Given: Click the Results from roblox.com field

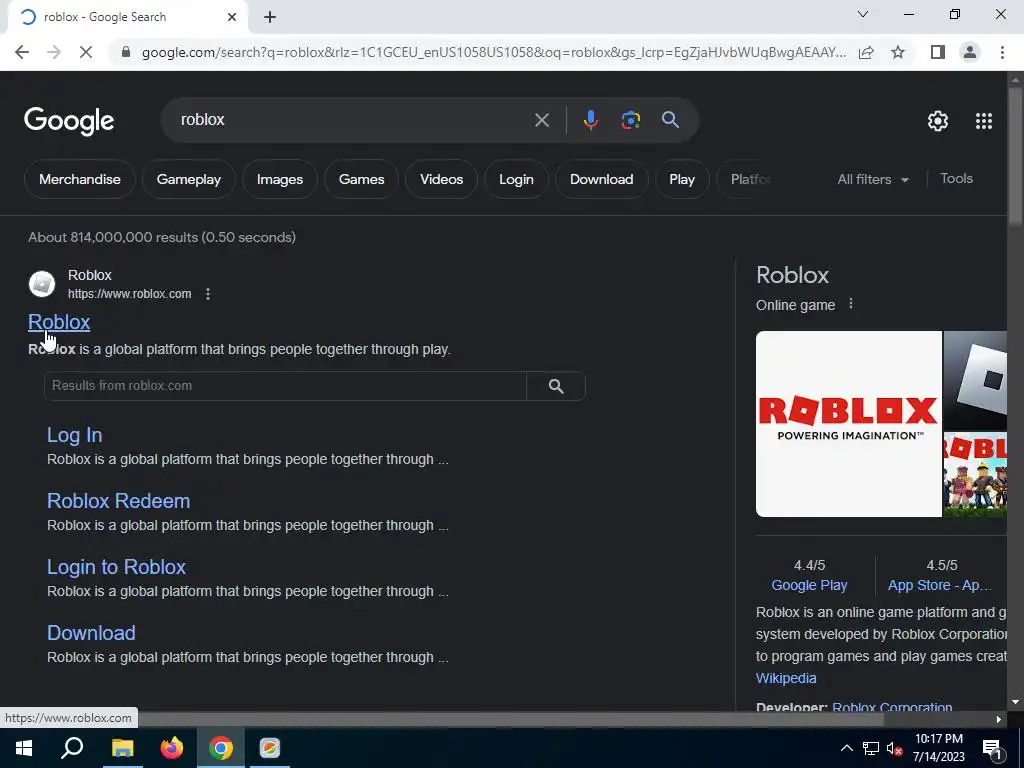Looking at the screenshot, I should pyautogui.click(x=285, y=386).
